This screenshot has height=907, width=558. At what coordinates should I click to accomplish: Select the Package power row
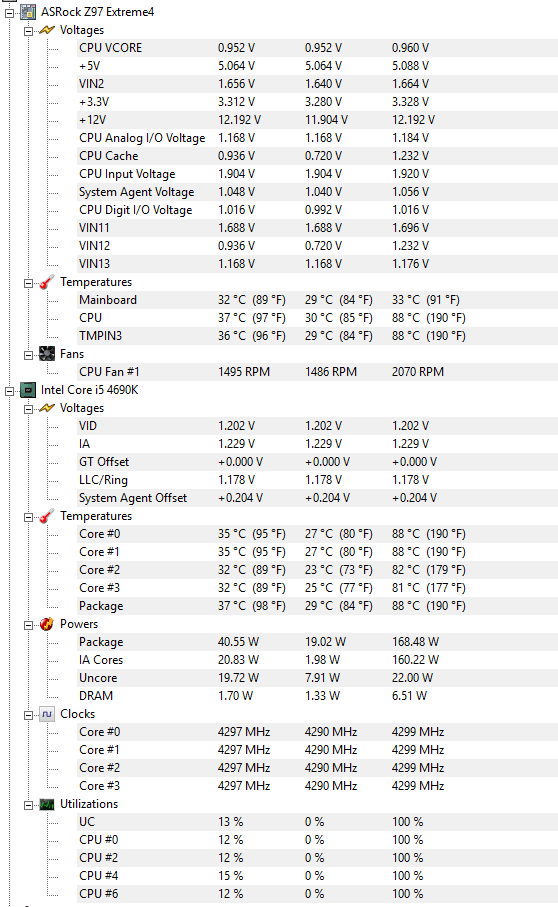[x=317, y=642]
